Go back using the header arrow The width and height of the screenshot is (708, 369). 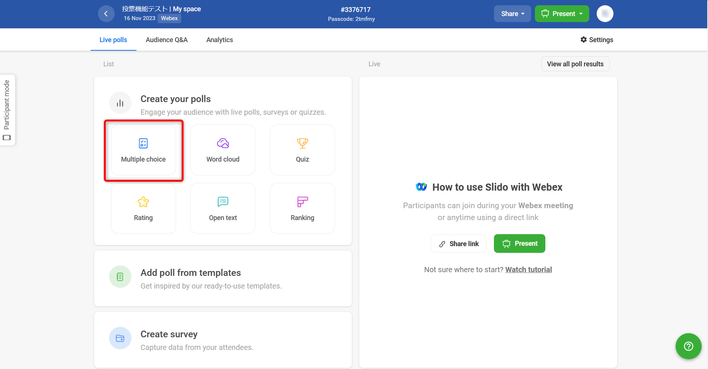106,14
